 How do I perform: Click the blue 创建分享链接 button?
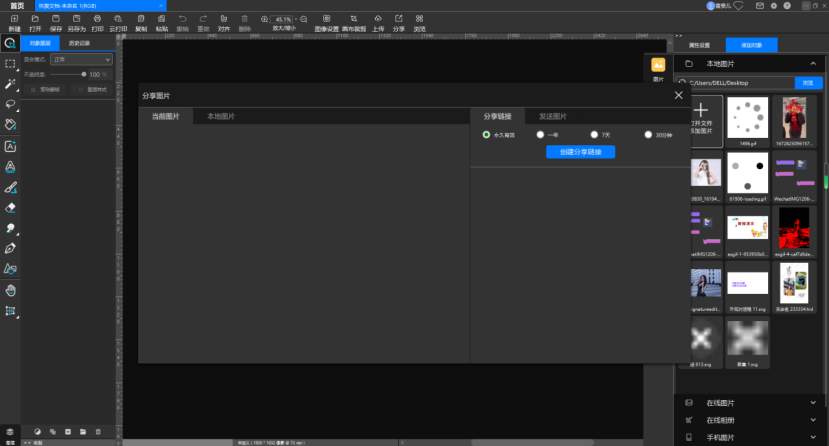click(x=581, y=152)
